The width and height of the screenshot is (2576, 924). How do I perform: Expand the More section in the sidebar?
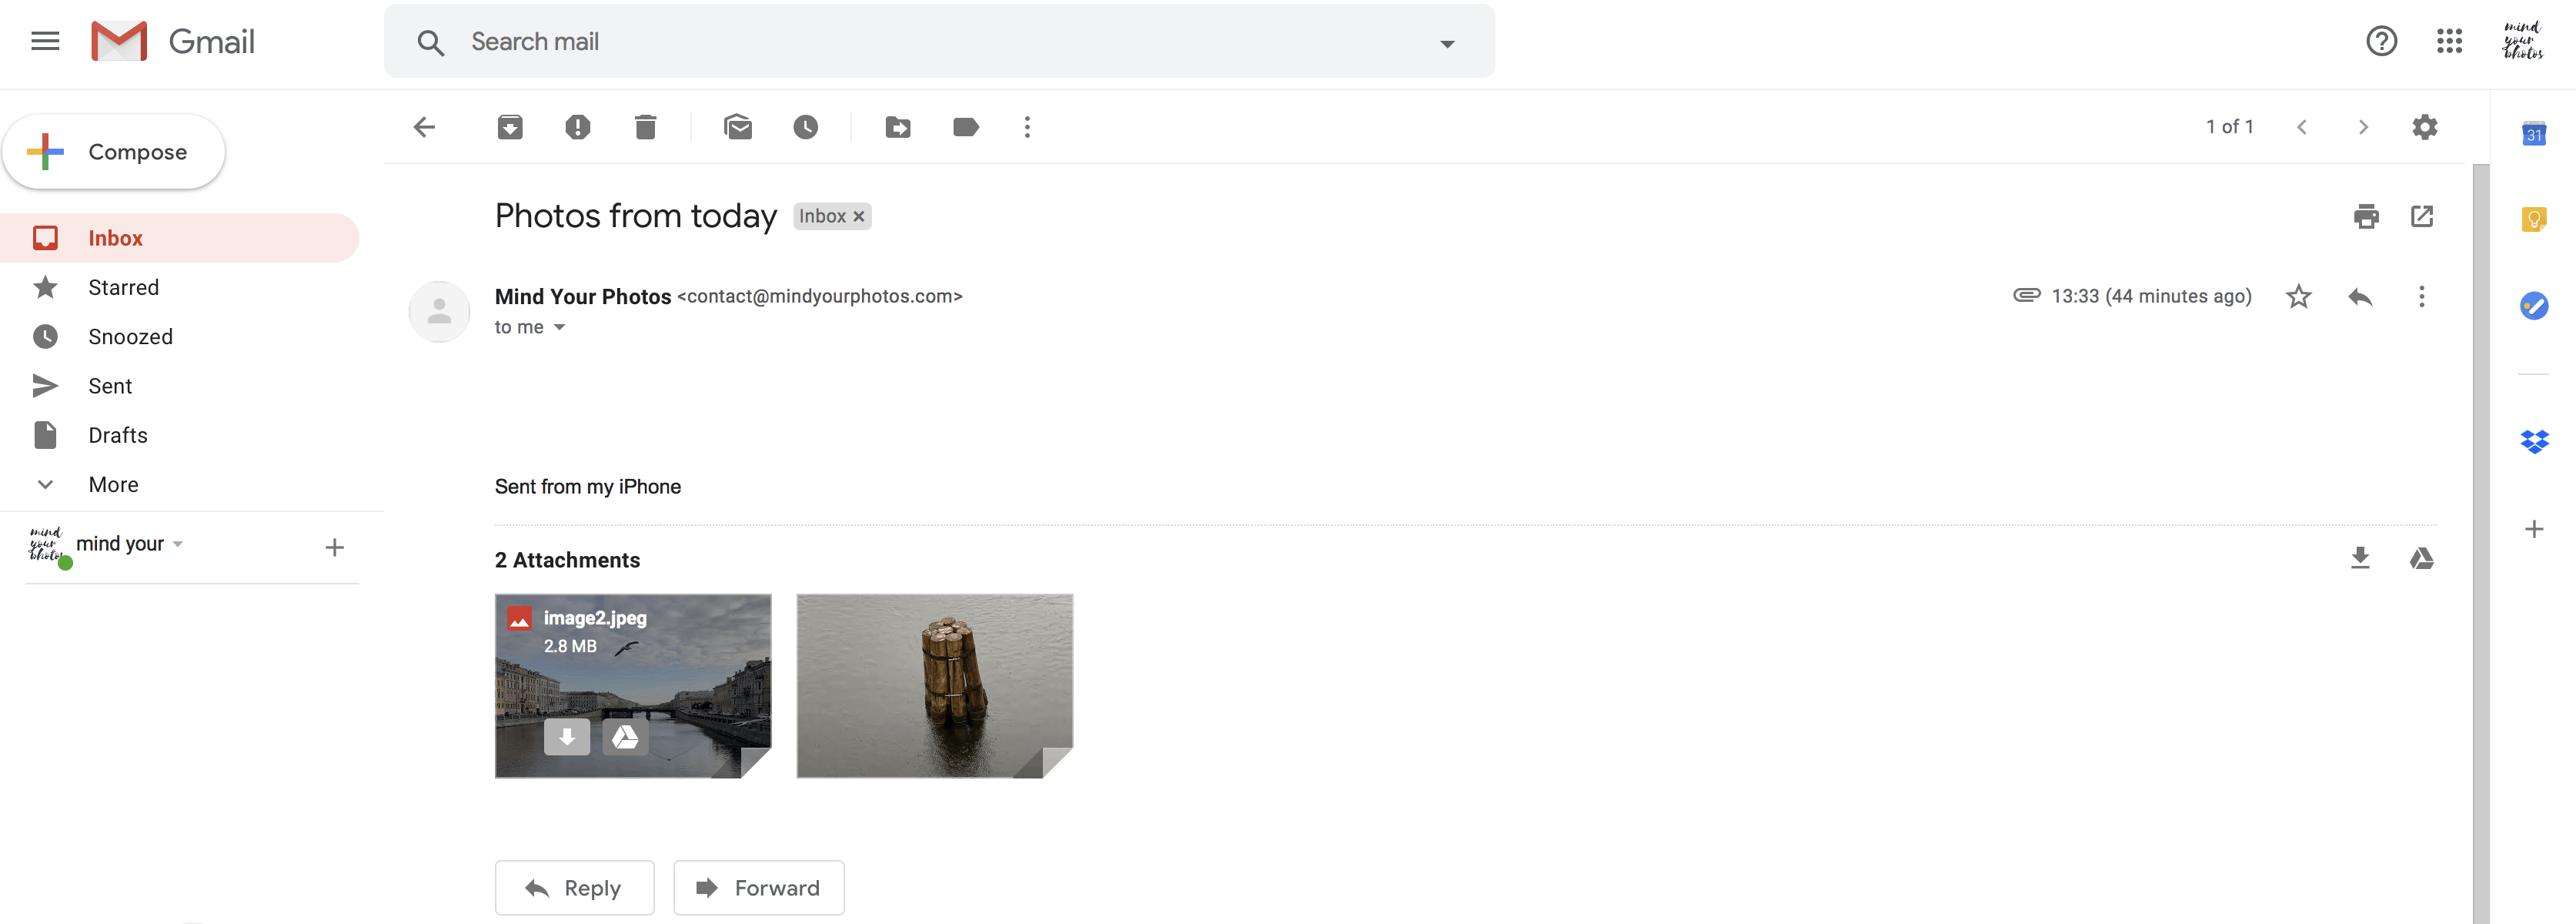coord(112,484)
